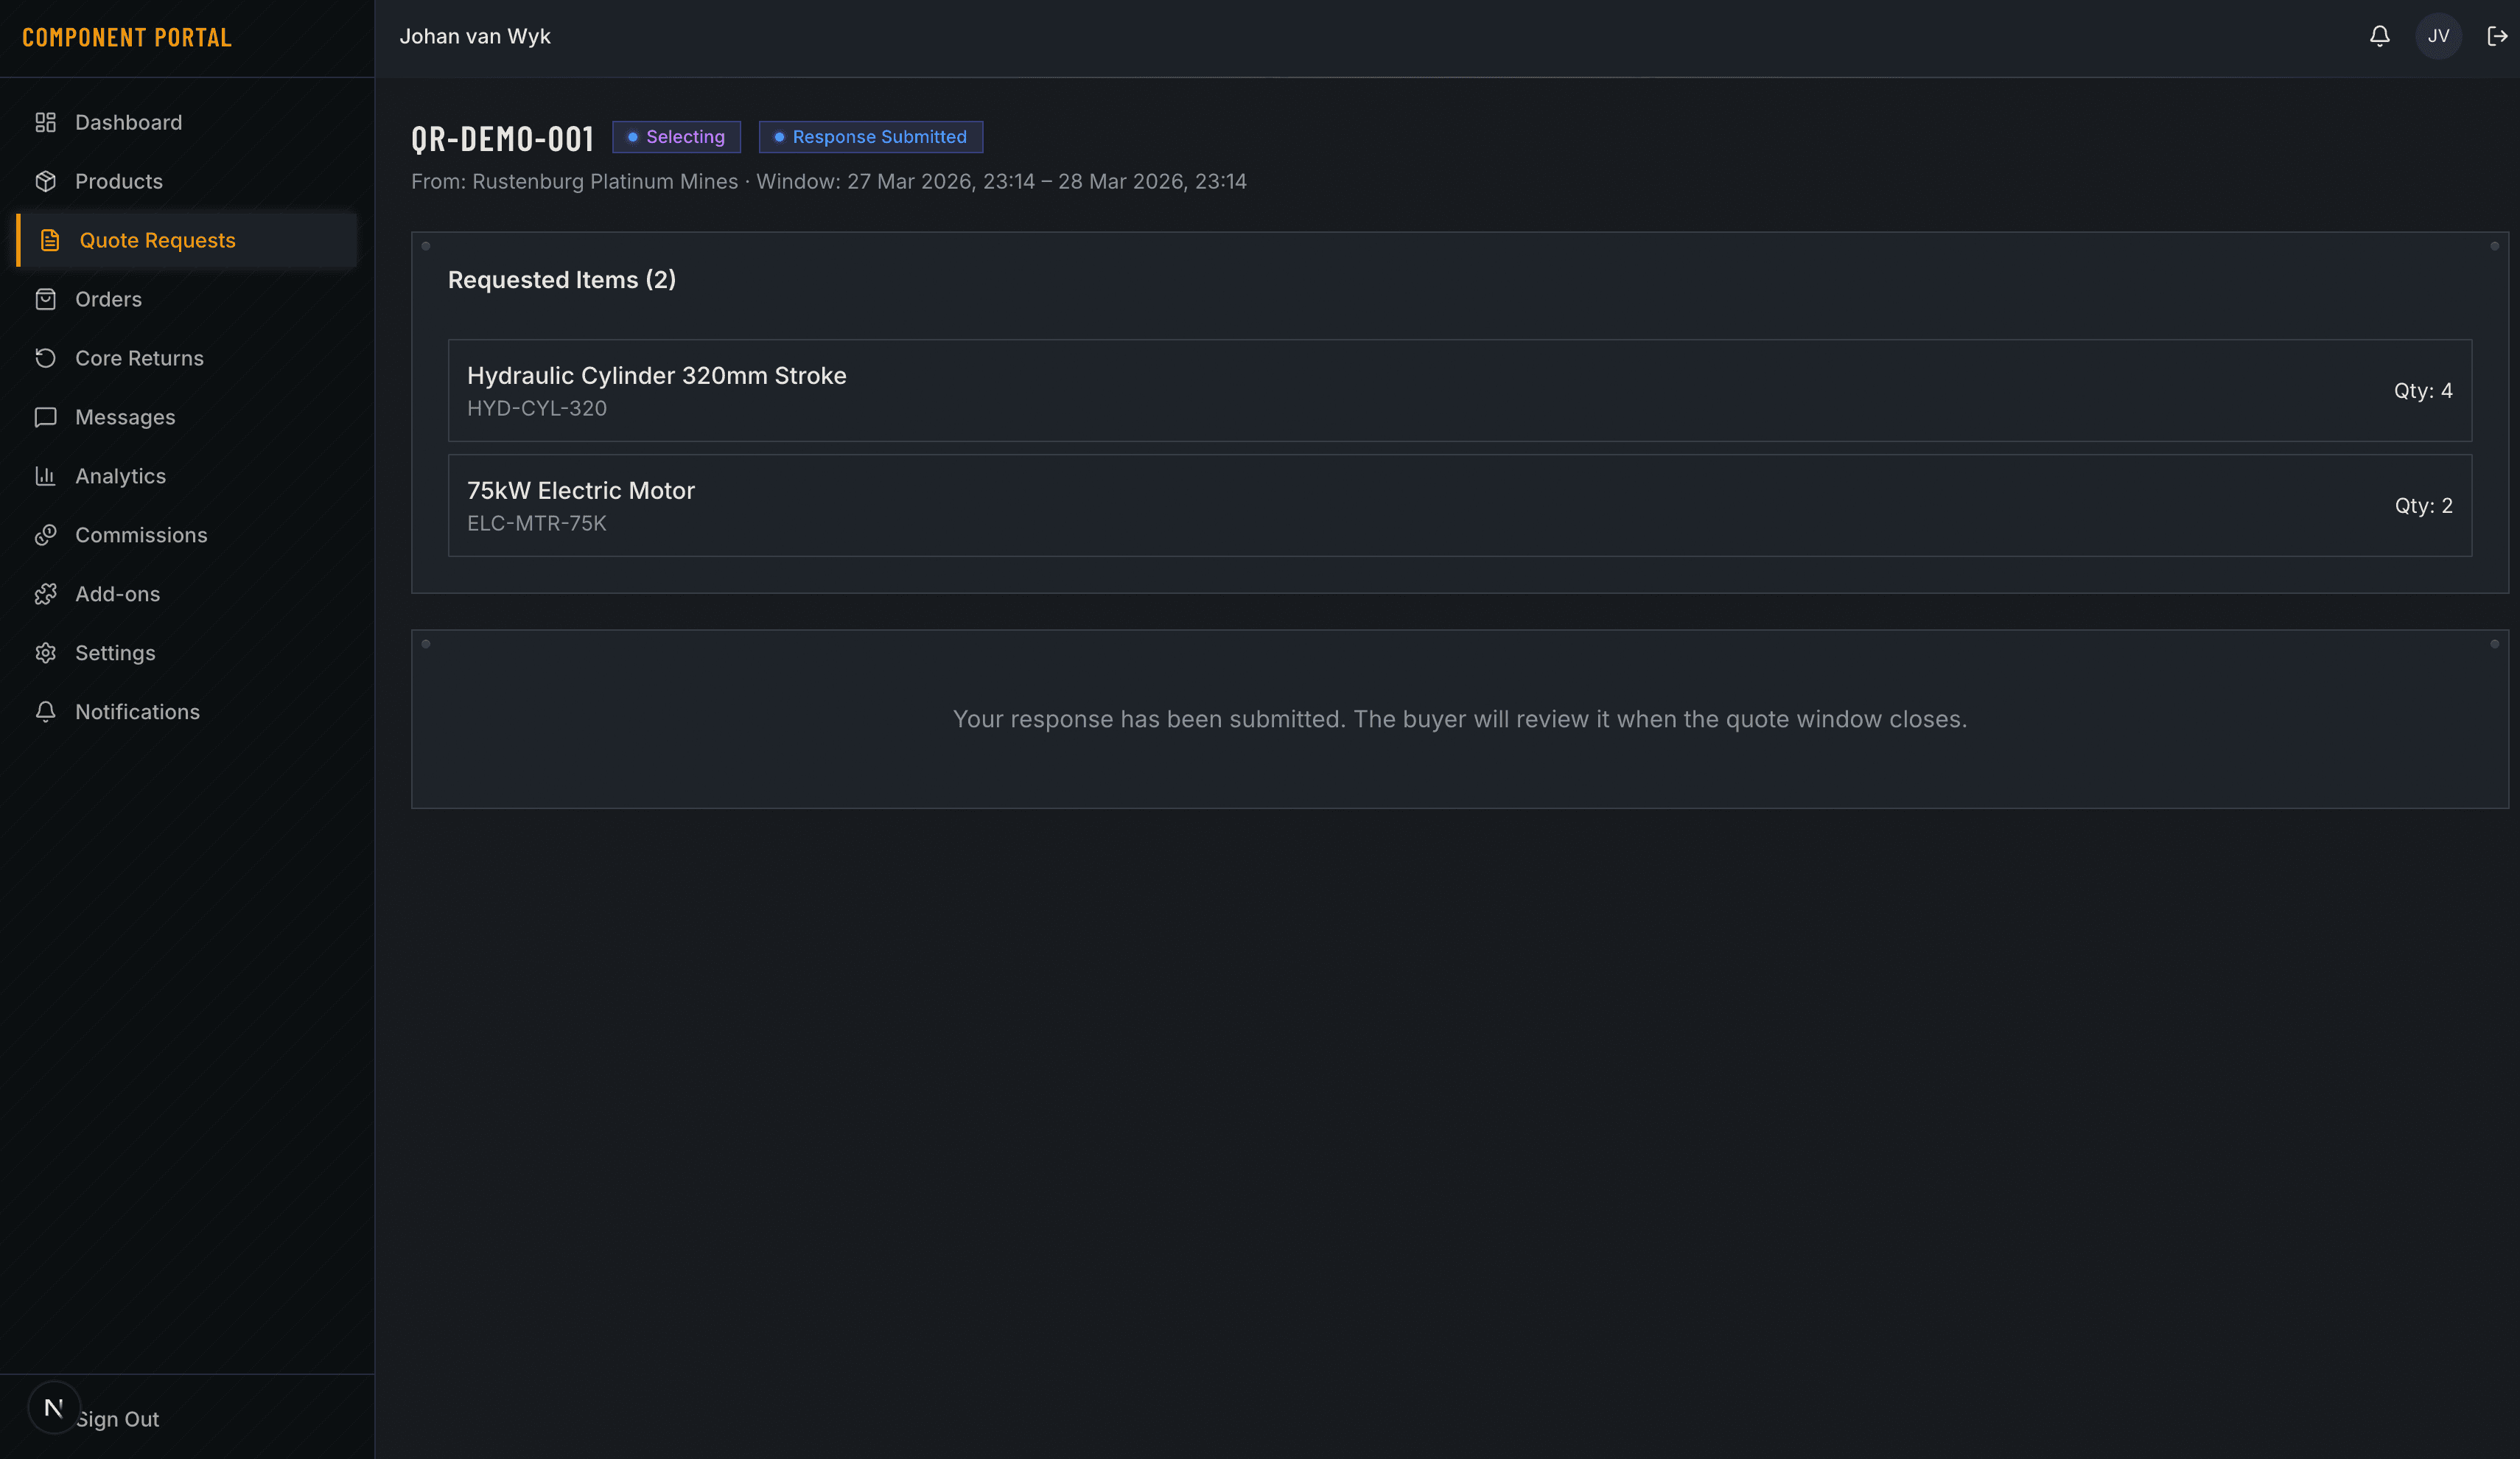
Task: Click the Orders shopping bag icon
Action: [45, 299]
